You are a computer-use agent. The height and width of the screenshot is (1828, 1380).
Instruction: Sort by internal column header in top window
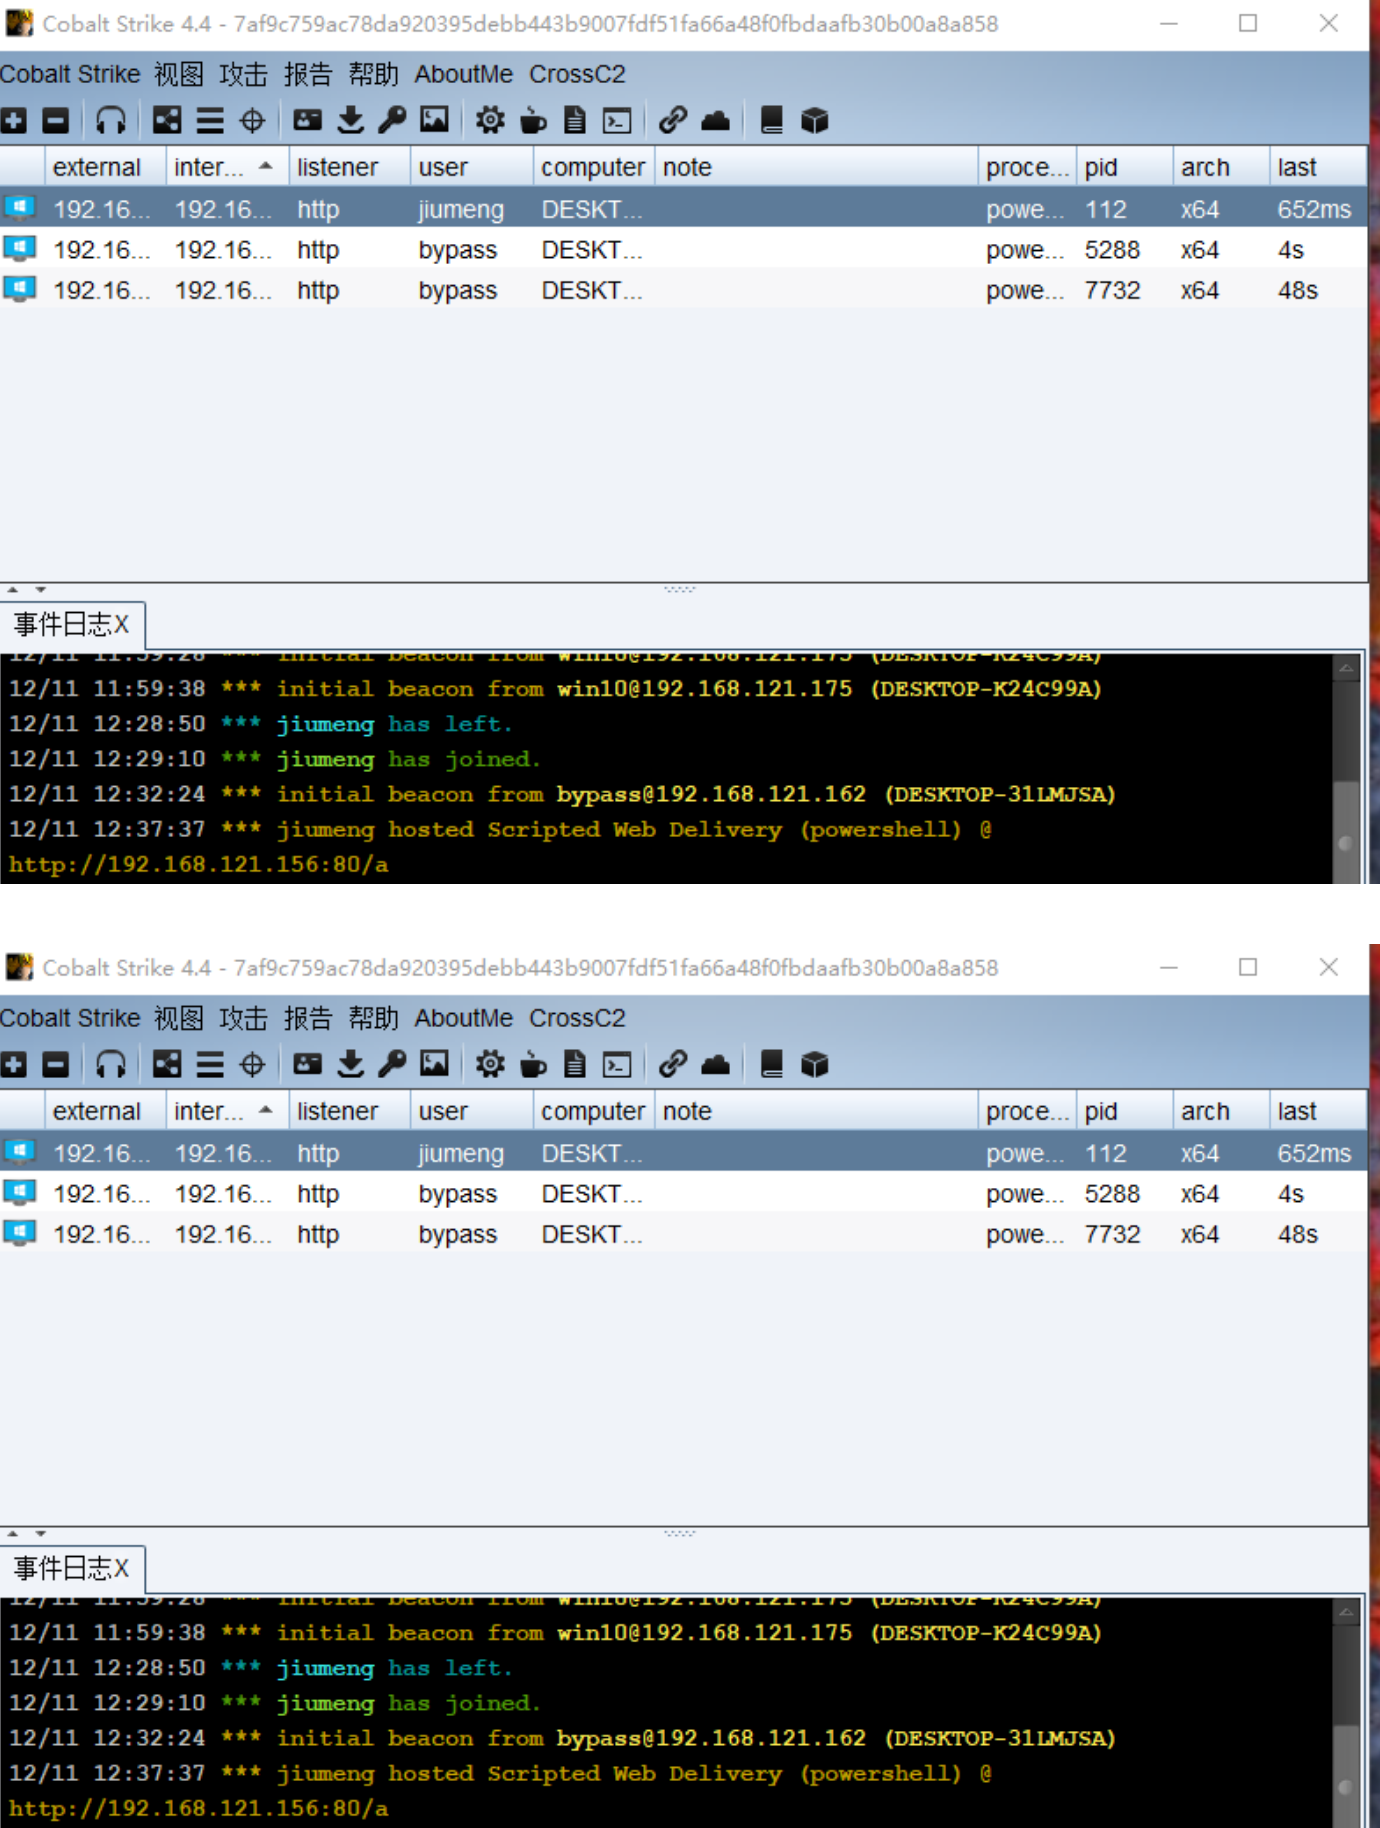tap(227, 167)
